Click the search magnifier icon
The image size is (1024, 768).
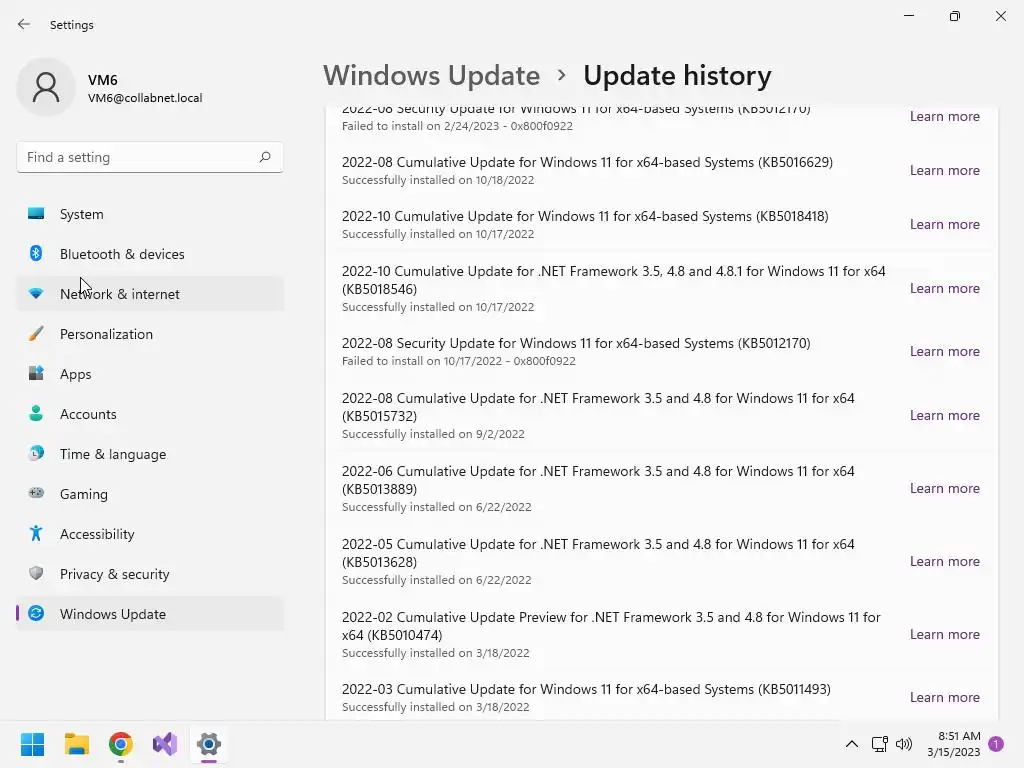(x=265, y=157)
